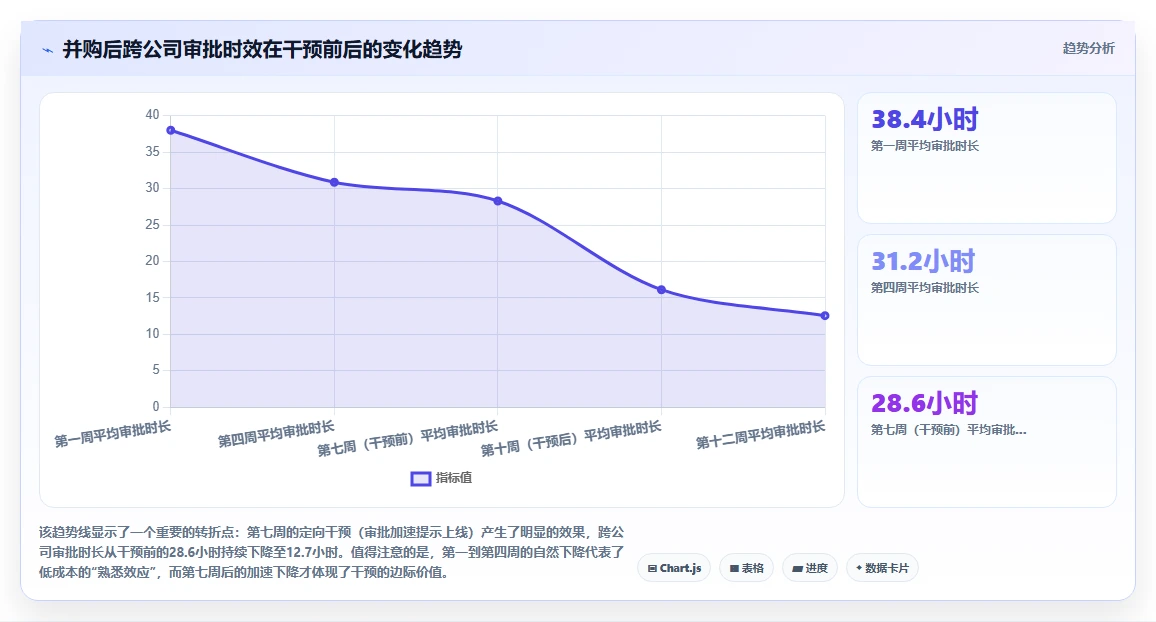Click the trend icon beside the title
The height and width of the screenshot is (622, 1156).
[x=48, y=50]
